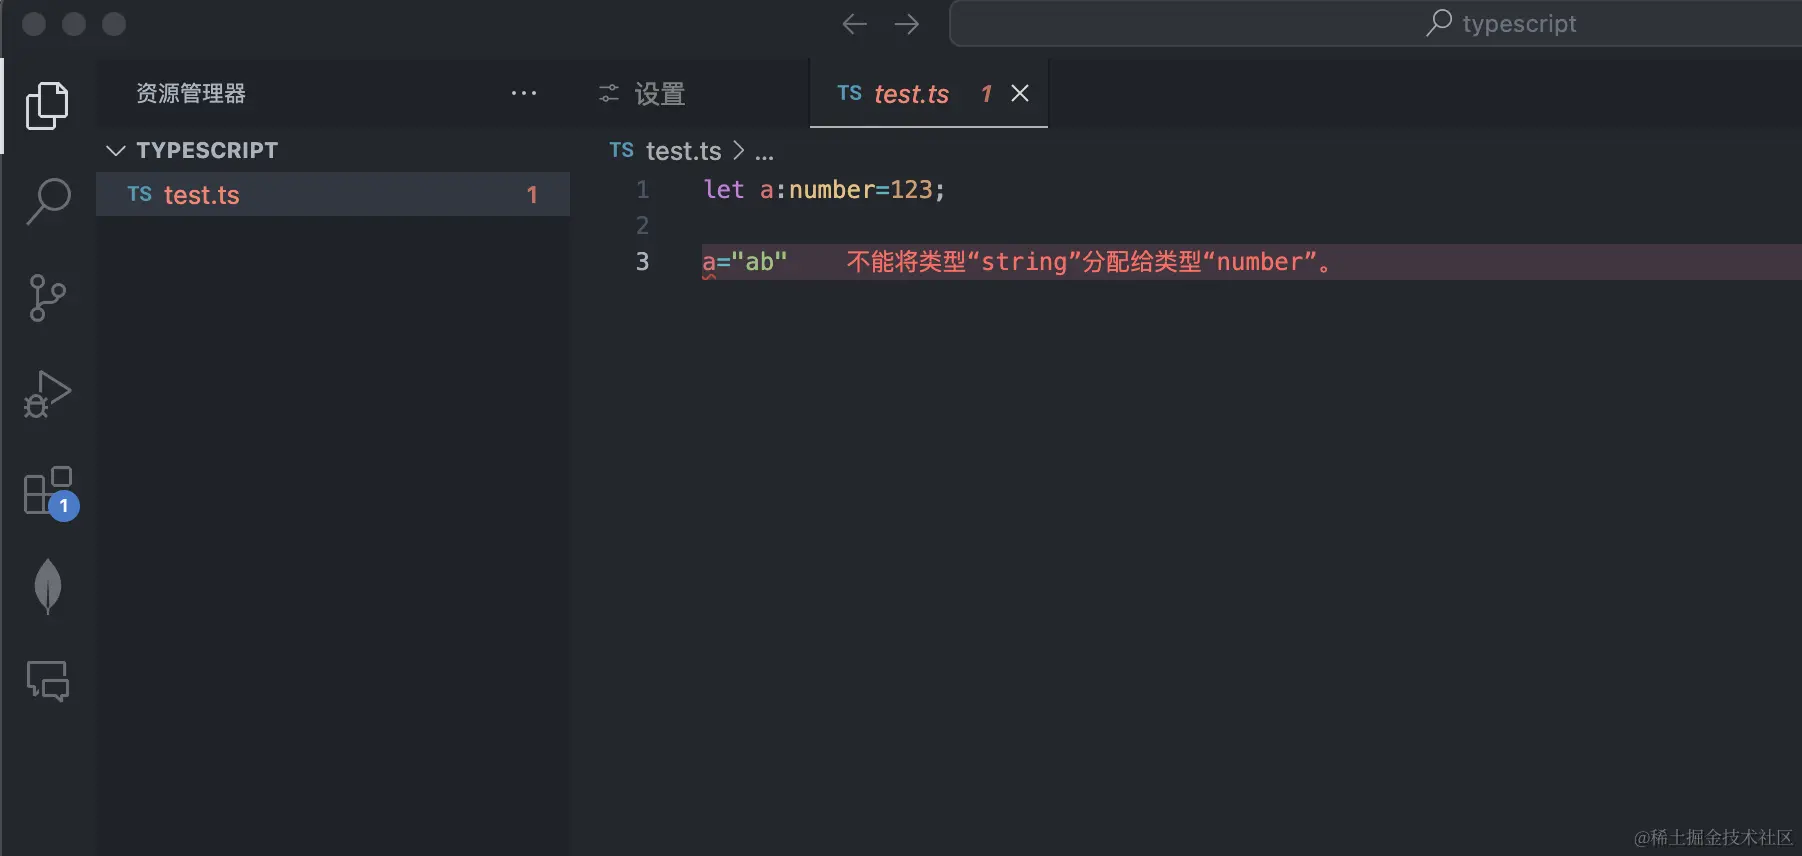1802x856 pixels.
Task: Collapse the TYPESCRIPT folder section
Action: [116, 151]
